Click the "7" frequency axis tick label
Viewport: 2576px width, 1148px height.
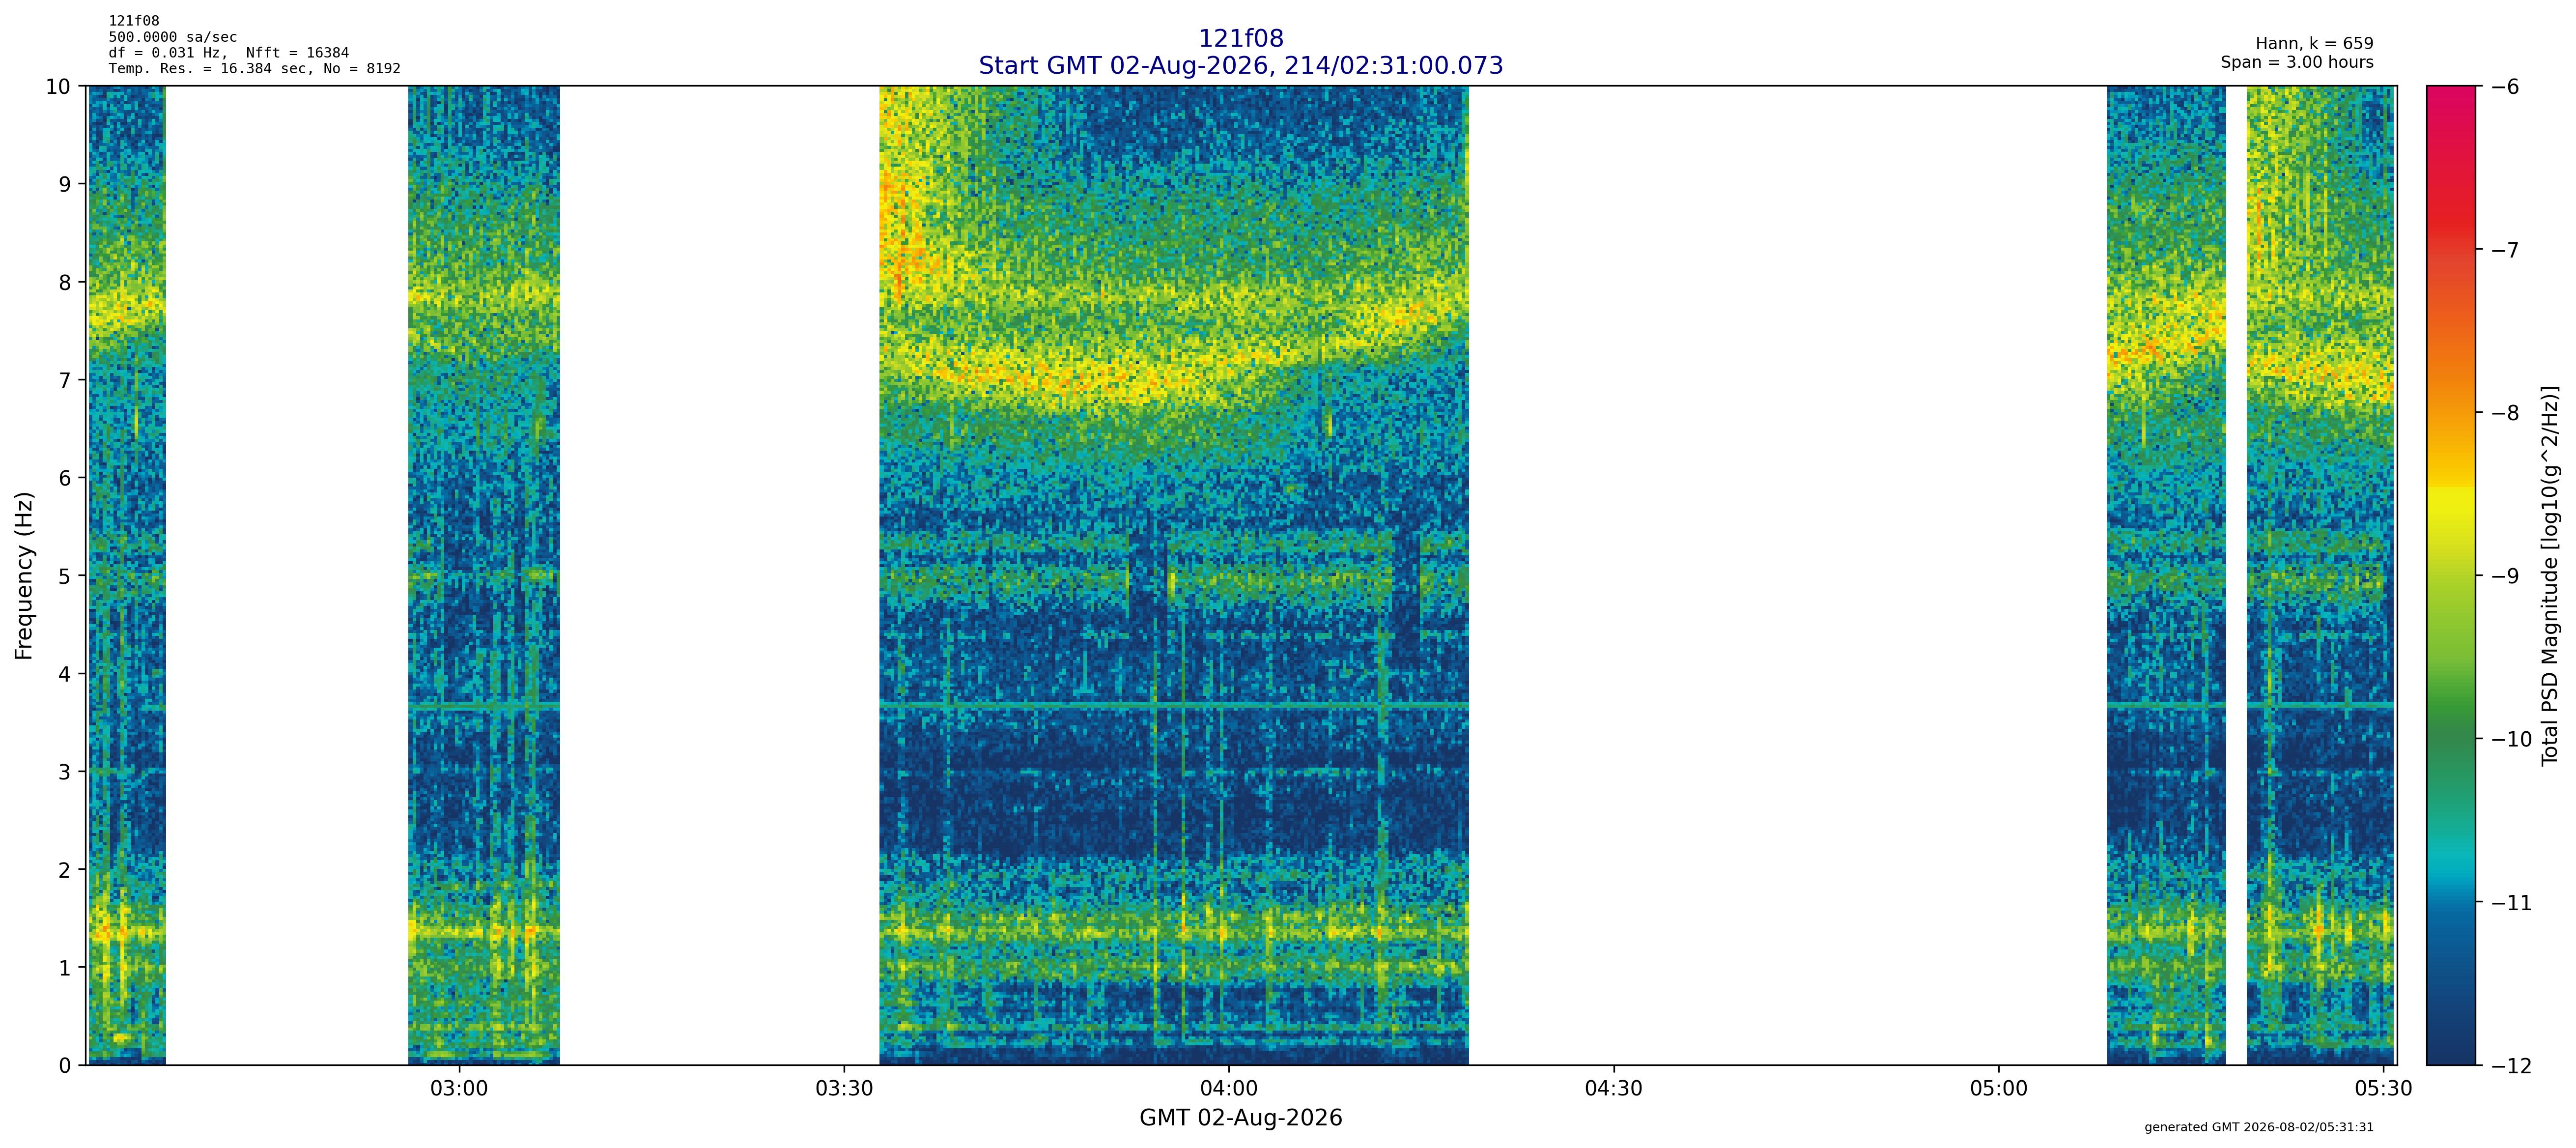click(66, 380)
